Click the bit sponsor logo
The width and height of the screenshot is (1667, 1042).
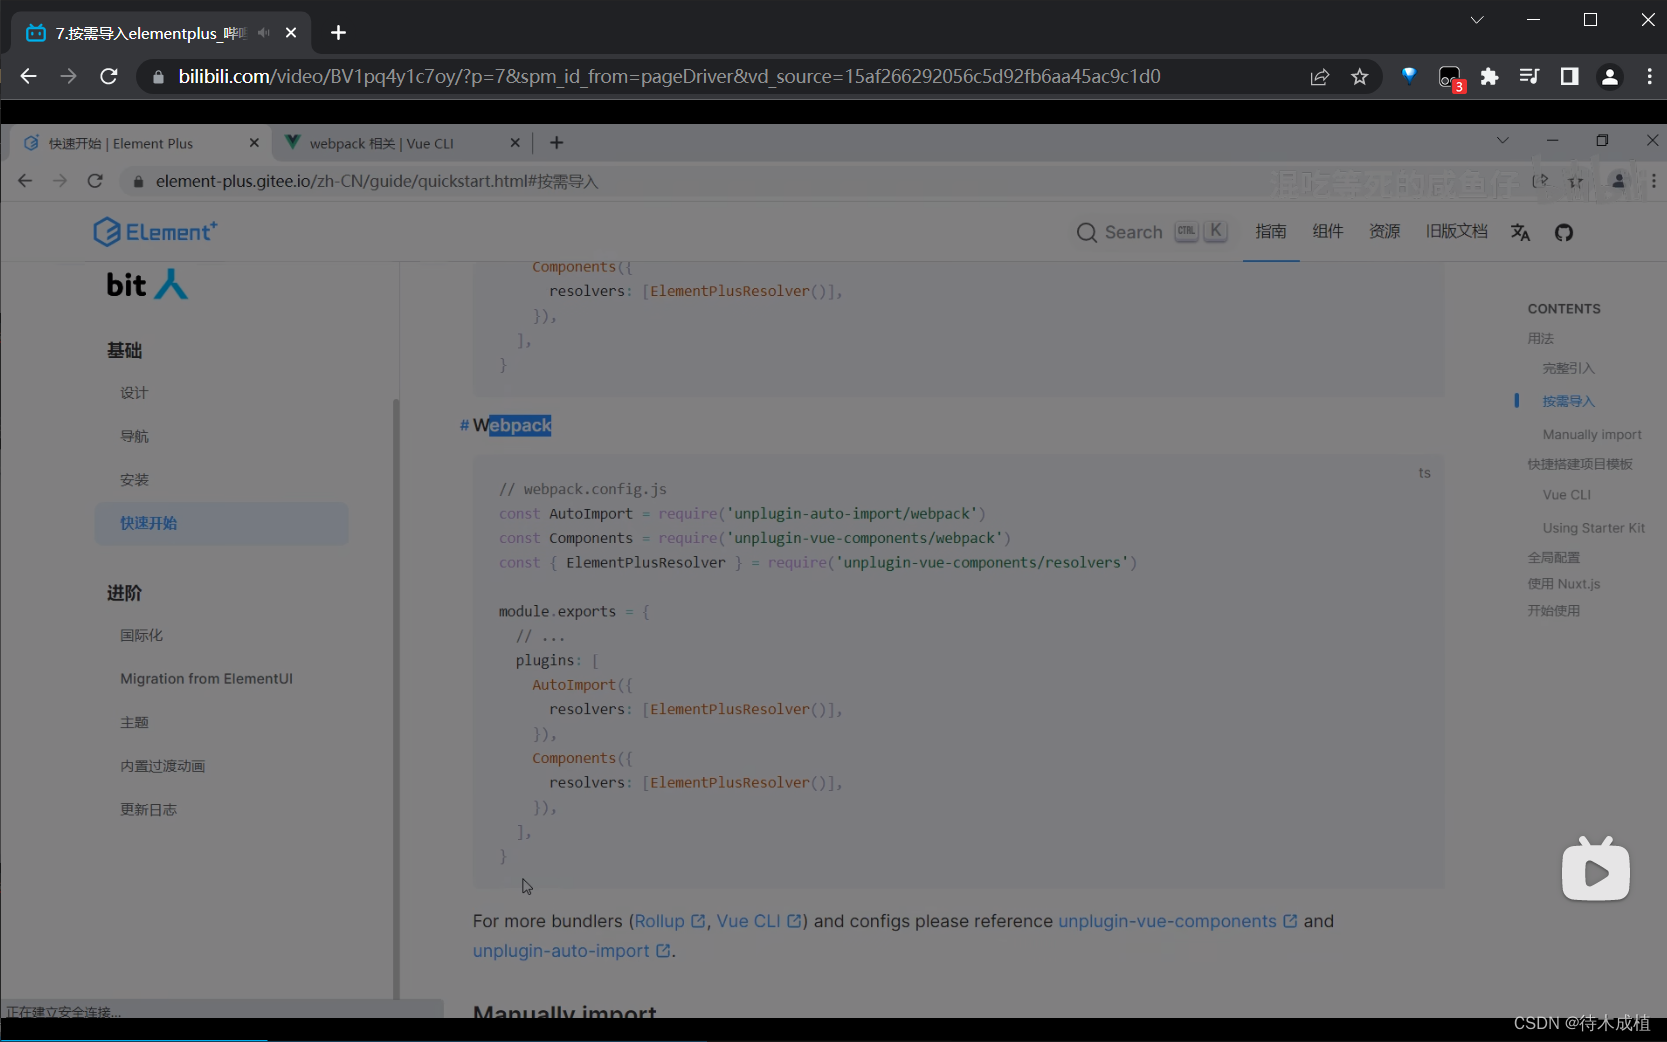click(147, 285)
